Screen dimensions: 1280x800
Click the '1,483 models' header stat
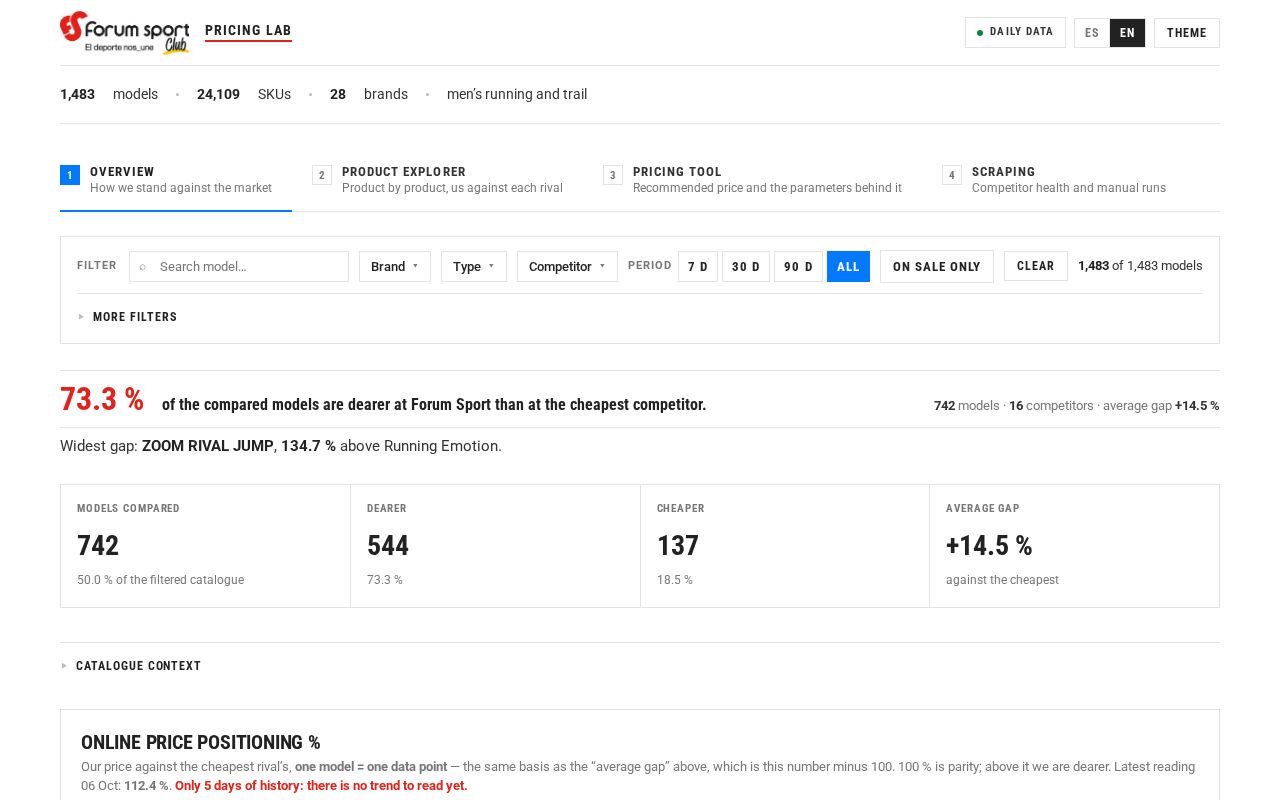pos(109,94)
